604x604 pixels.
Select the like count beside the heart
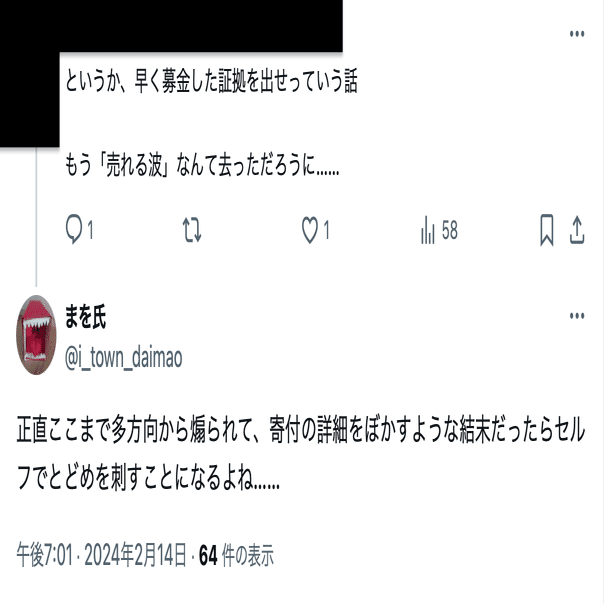(x=326, y=230)
